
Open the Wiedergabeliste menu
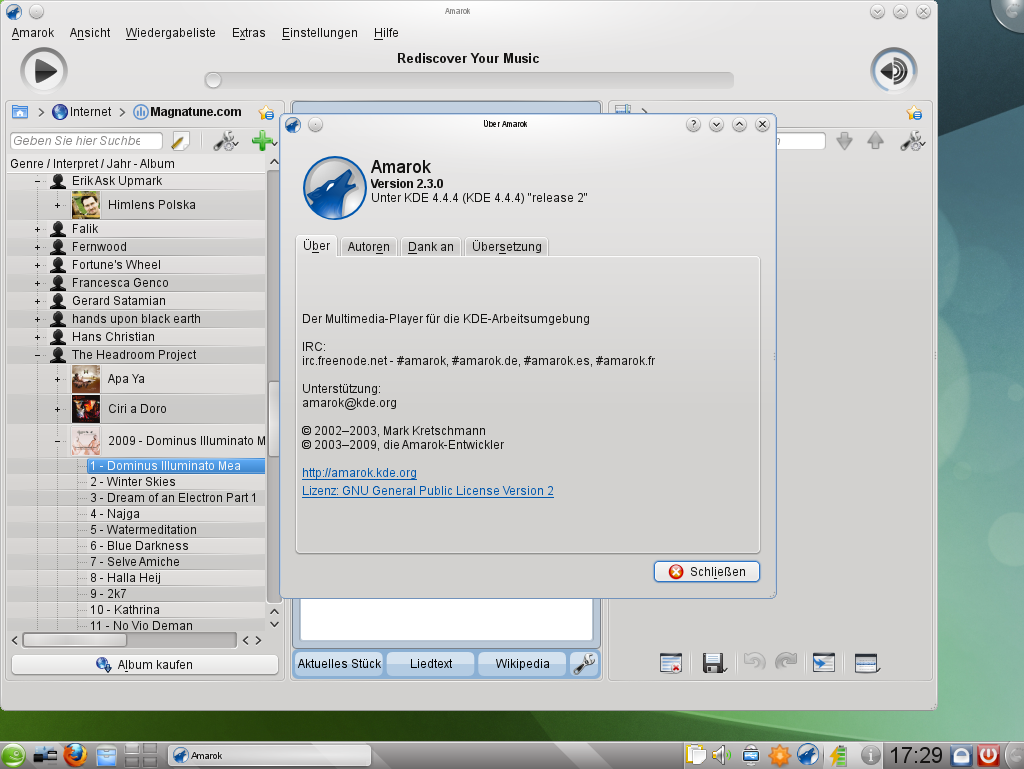pyautogui.click(x=170, y=33)
